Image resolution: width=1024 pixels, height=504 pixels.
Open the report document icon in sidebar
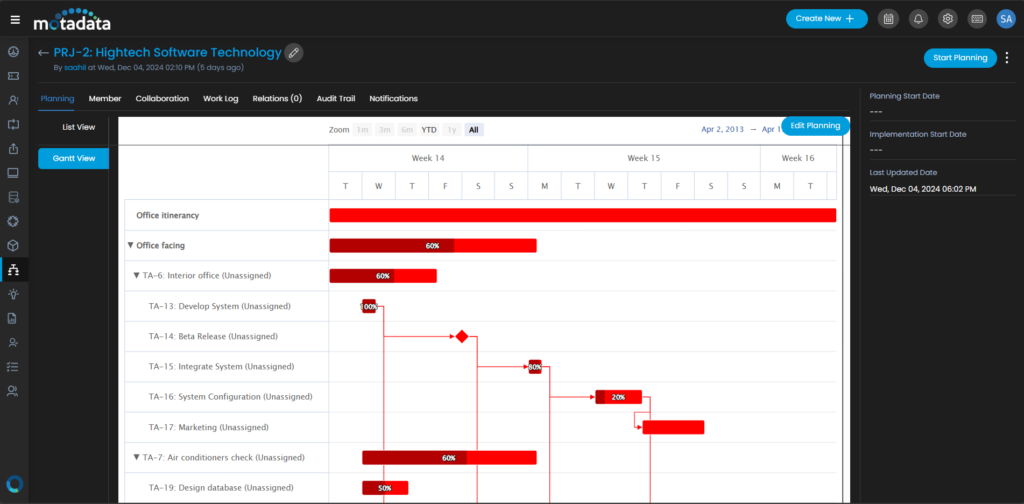[x=13, y=319]
